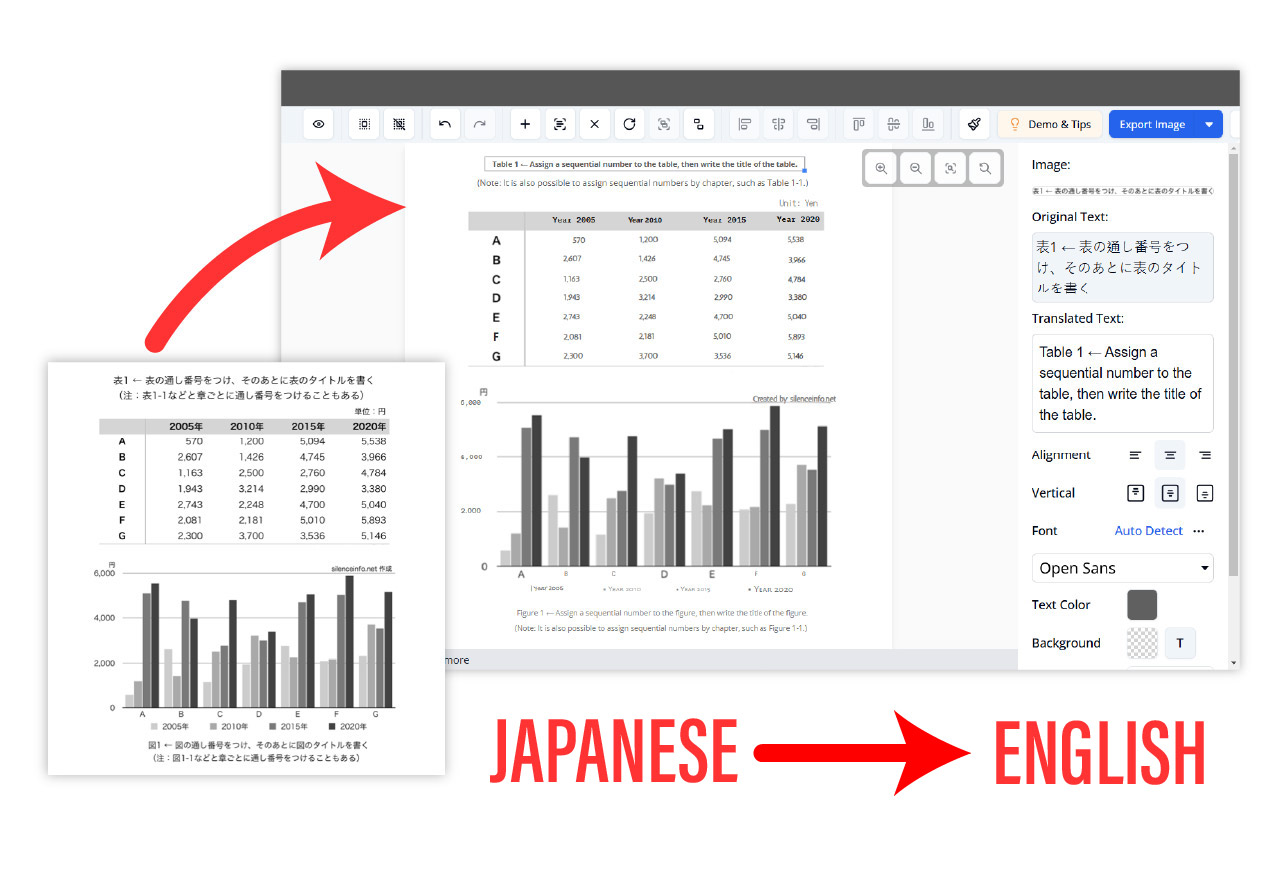Image resolution: width=1280 pixels, height=880 pixels.
Task: Open the Text Color swatch
Action: (1142, 604)
